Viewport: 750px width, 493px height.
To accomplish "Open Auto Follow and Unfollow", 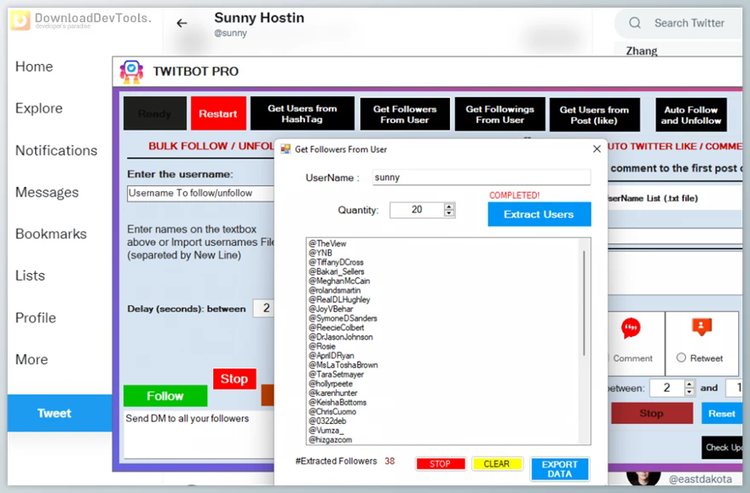I will tap(691, 115).
